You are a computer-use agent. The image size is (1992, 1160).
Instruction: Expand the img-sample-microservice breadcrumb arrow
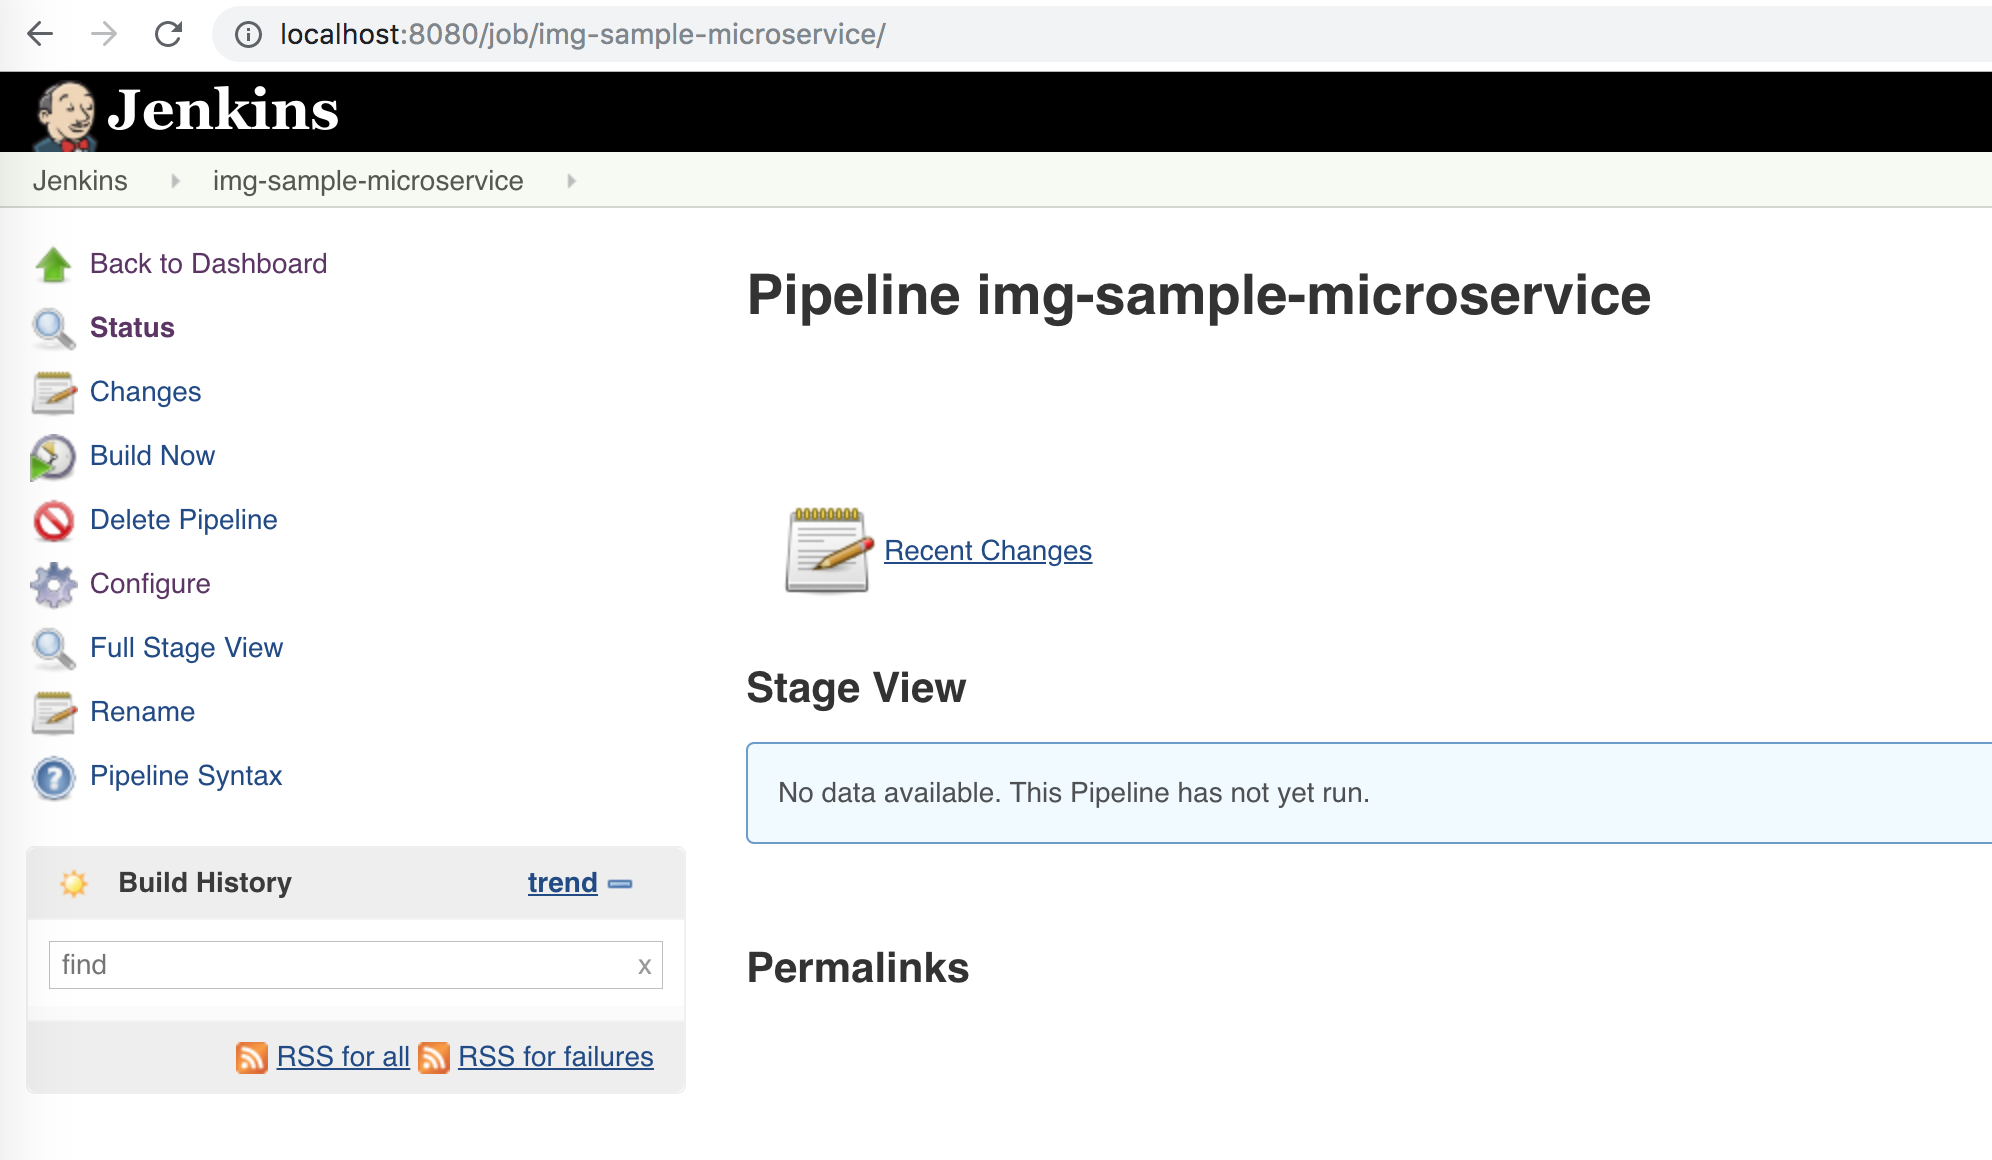click(x=571, y=181)
